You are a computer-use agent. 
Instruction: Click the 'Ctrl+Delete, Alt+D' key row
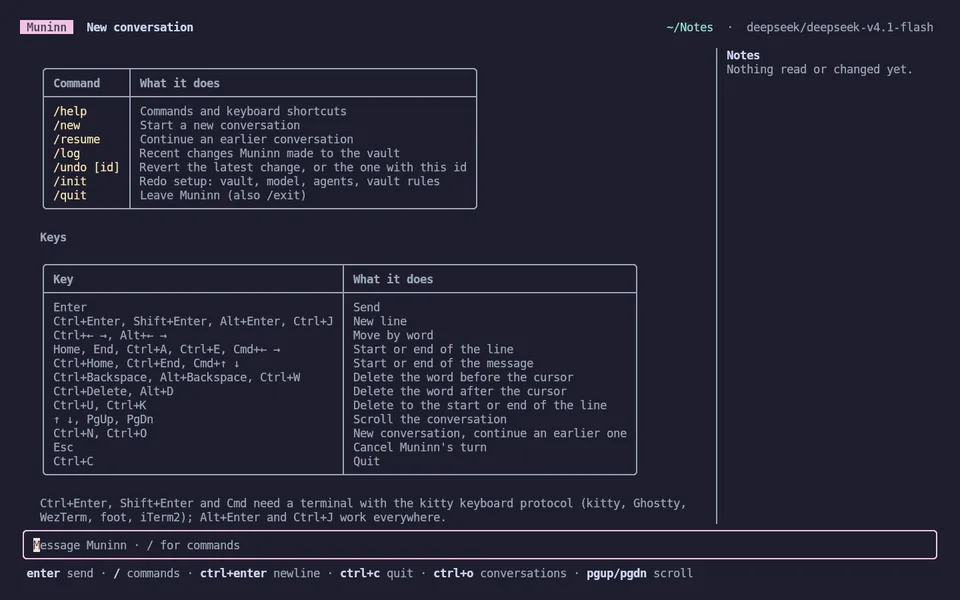tap(113, 391)
